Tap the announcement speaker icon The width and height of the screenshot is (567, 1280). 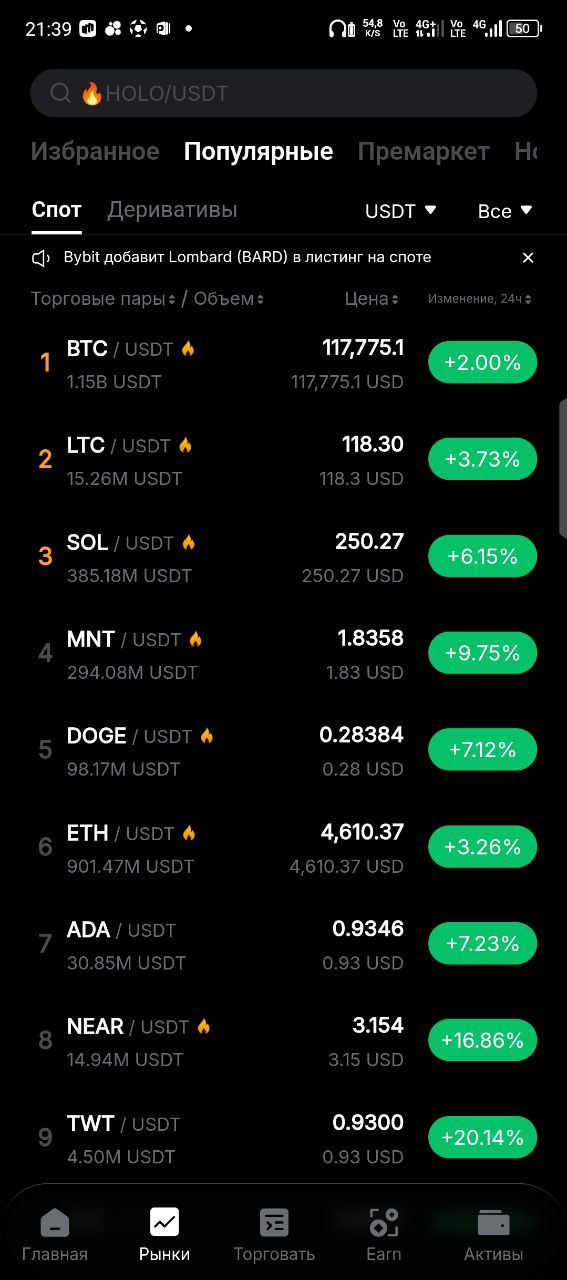click(41, 258)
